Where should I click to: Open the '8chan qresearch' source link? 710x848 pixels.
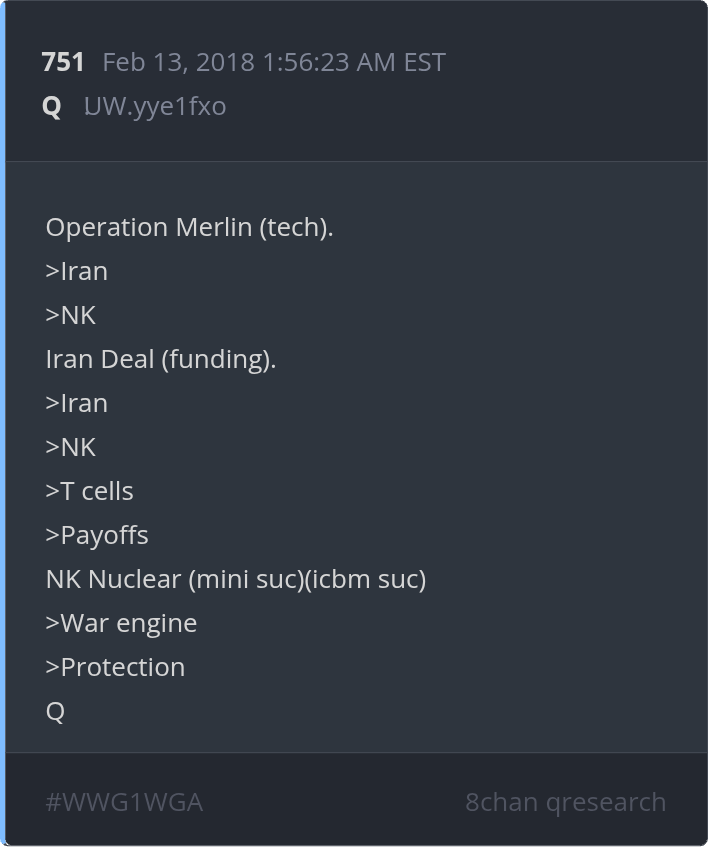[x=565, y=802]
